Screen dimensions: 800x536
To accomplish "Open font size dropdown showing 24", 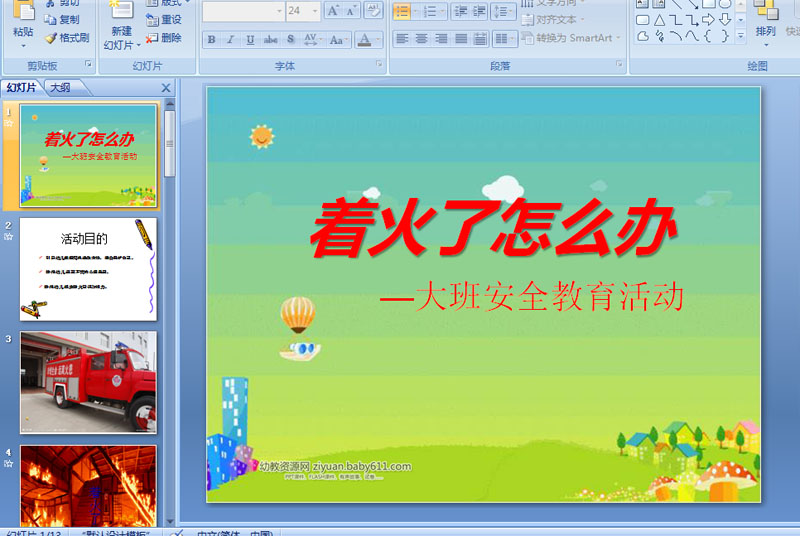I will pyautogui.click(x=315, y=11).
